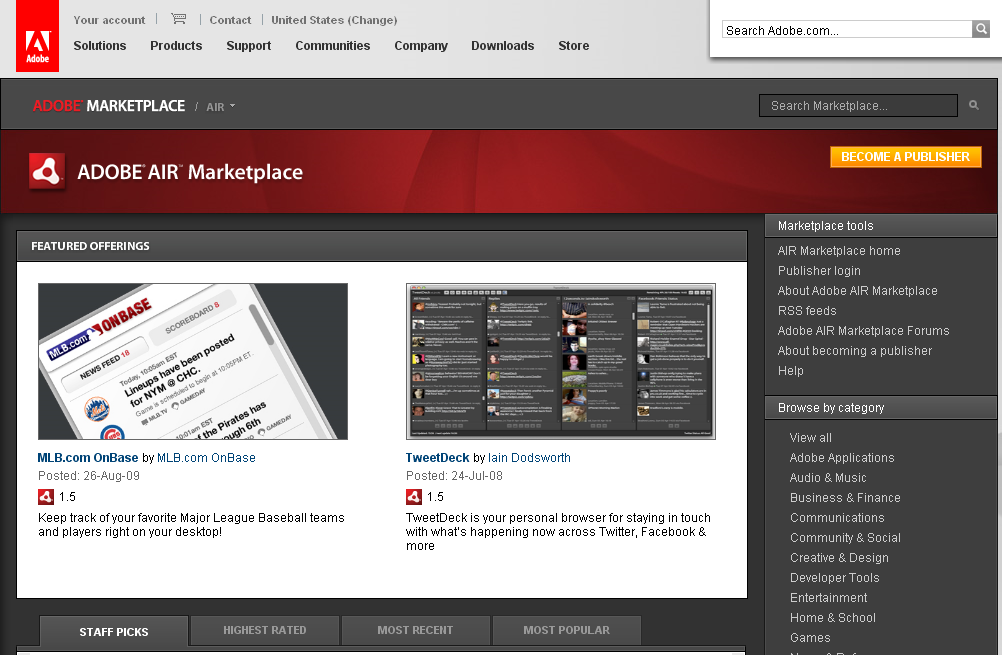Click the Adobe logo icon
The image size is (1002, 655).
(x=37, y=36)
